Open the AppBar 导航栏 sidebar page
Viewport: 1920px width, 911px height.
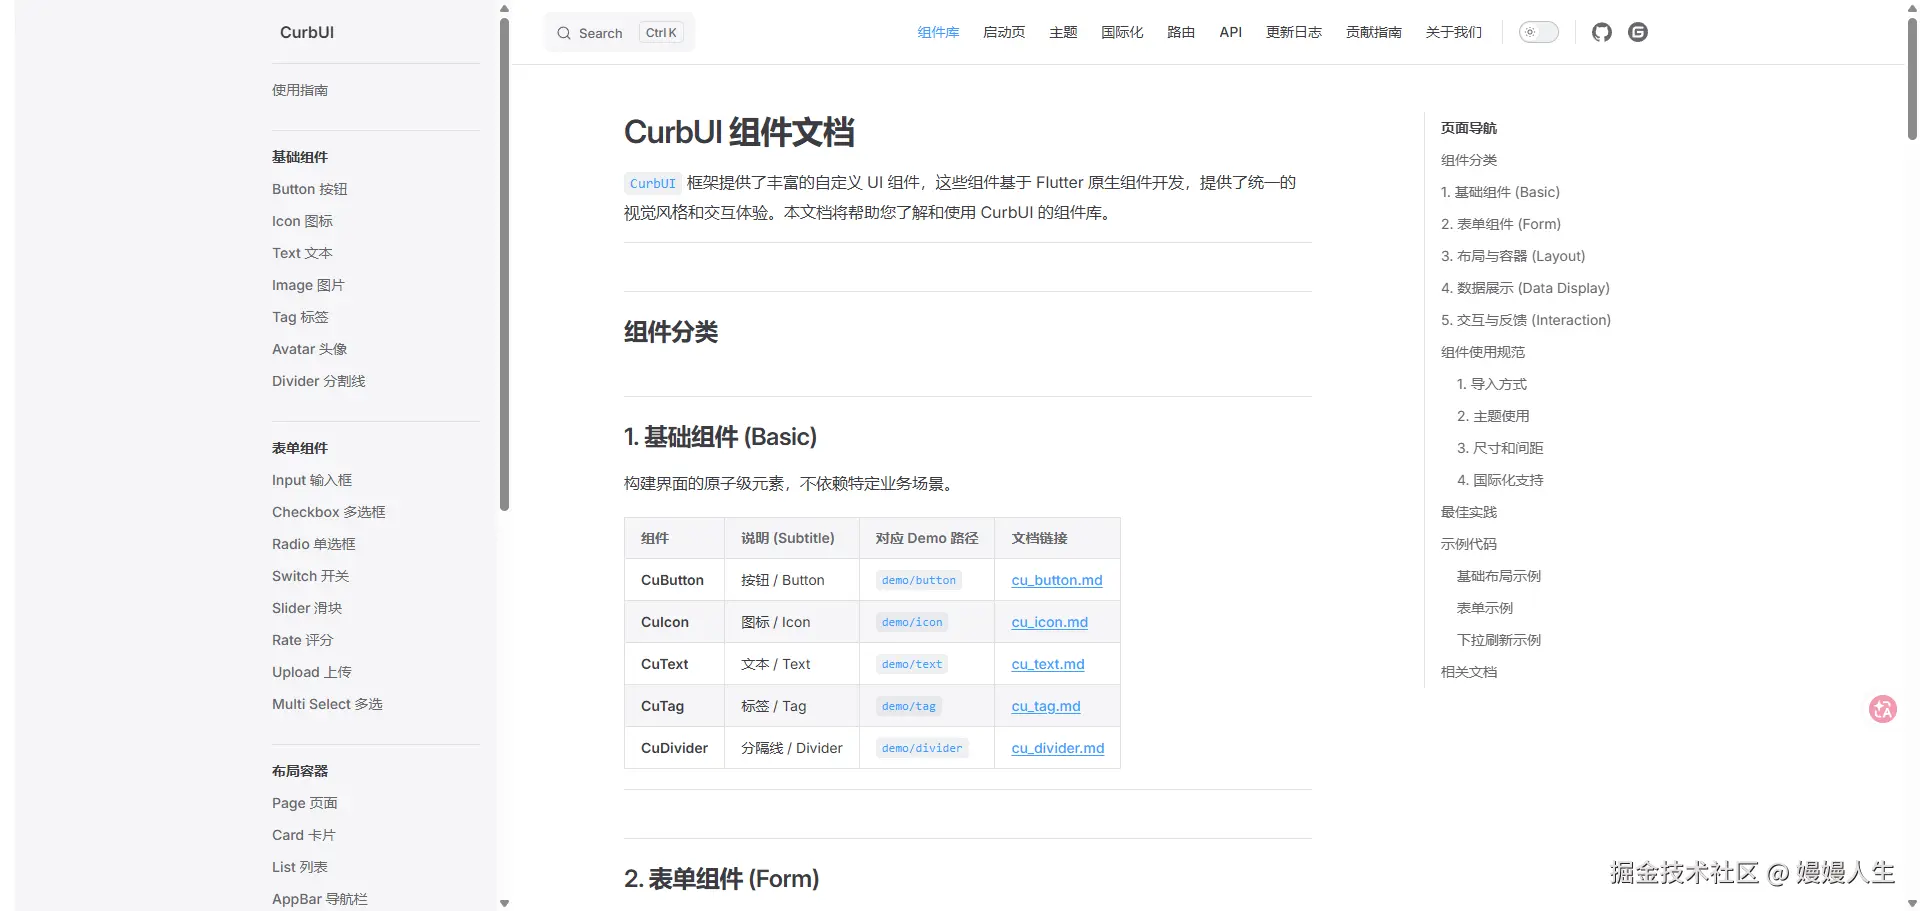tap(320, 899)
